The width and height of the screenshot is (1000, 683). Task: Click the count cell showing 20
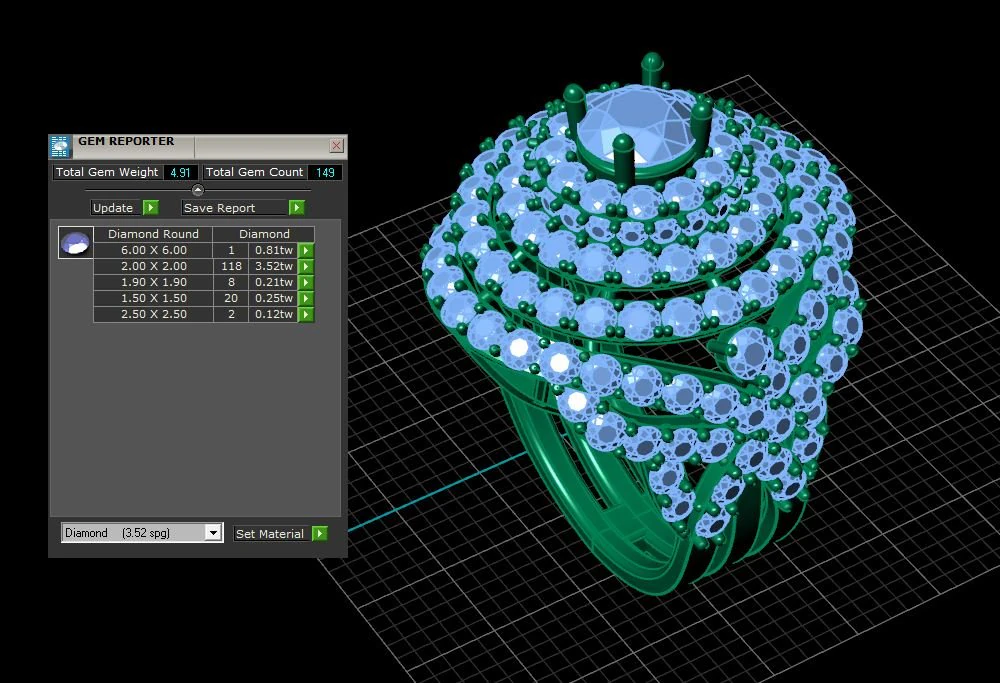click(231, 298)
